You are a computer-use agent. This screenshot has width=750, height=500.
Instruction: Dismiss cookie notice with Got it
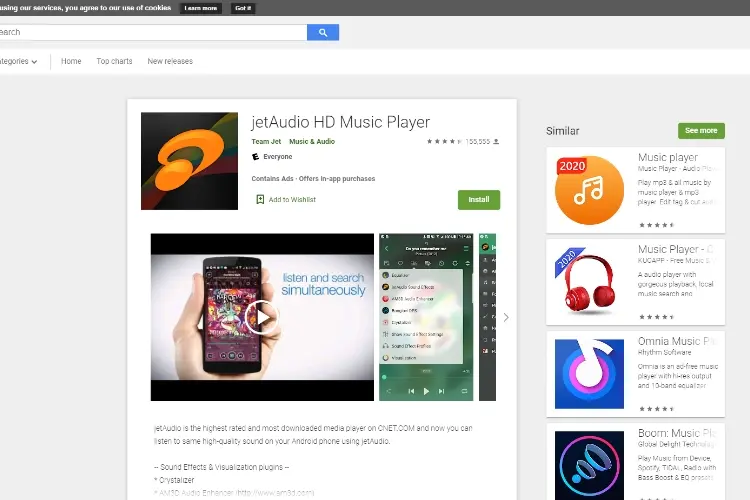(243, 8)
